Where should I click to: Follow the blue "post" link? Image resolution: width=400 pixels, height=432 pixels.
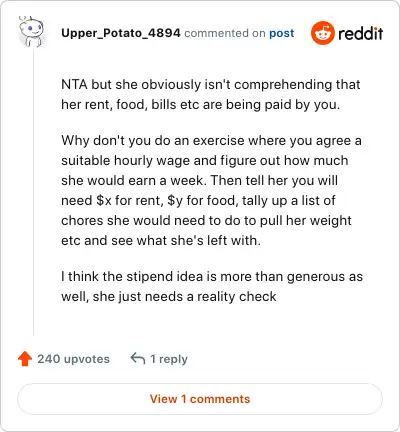pos(282,33)
